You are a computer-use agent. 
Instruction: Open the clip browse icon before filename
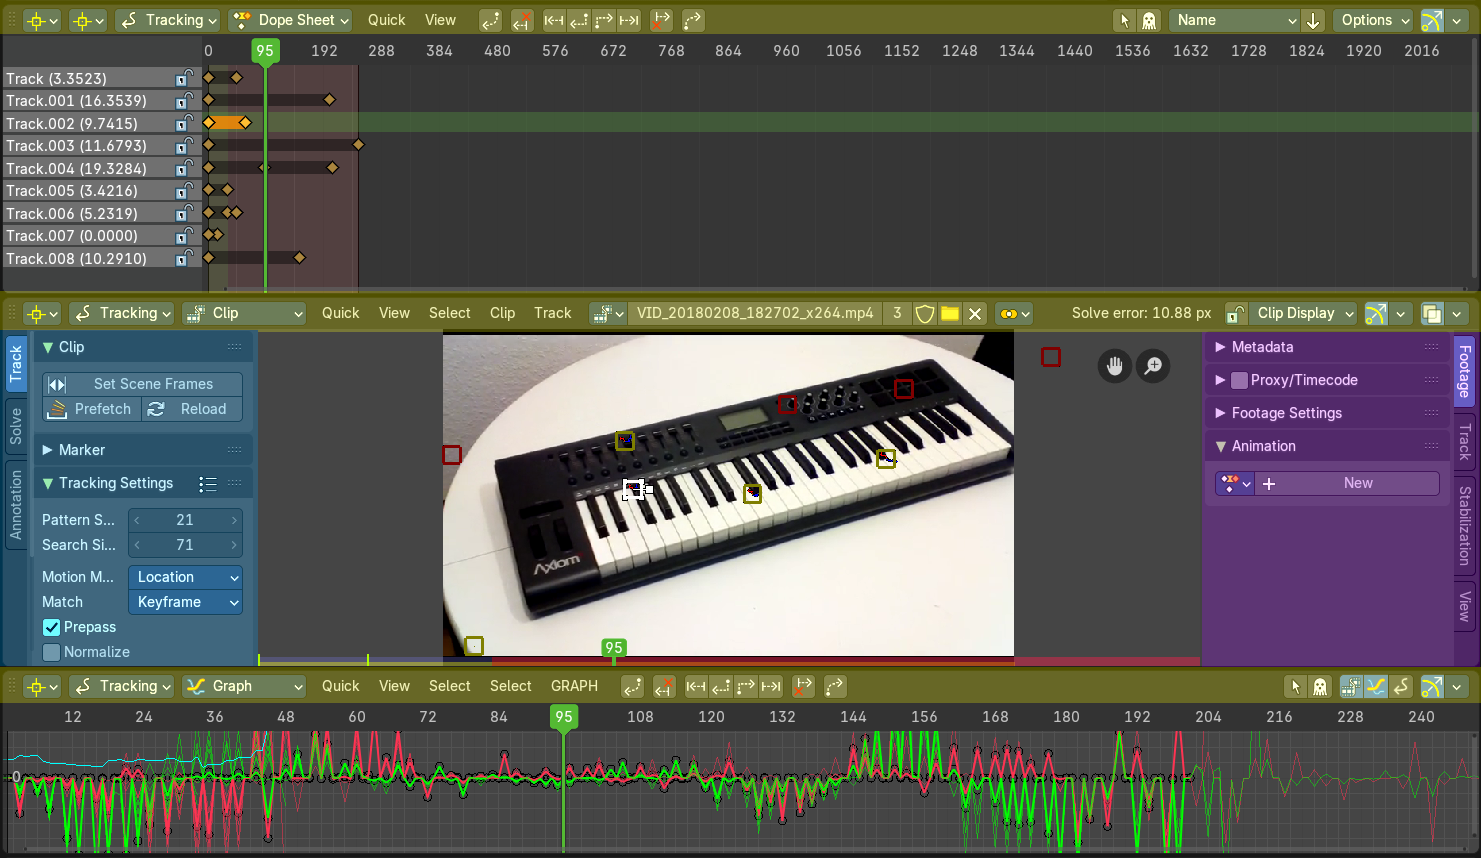[607, 314]
